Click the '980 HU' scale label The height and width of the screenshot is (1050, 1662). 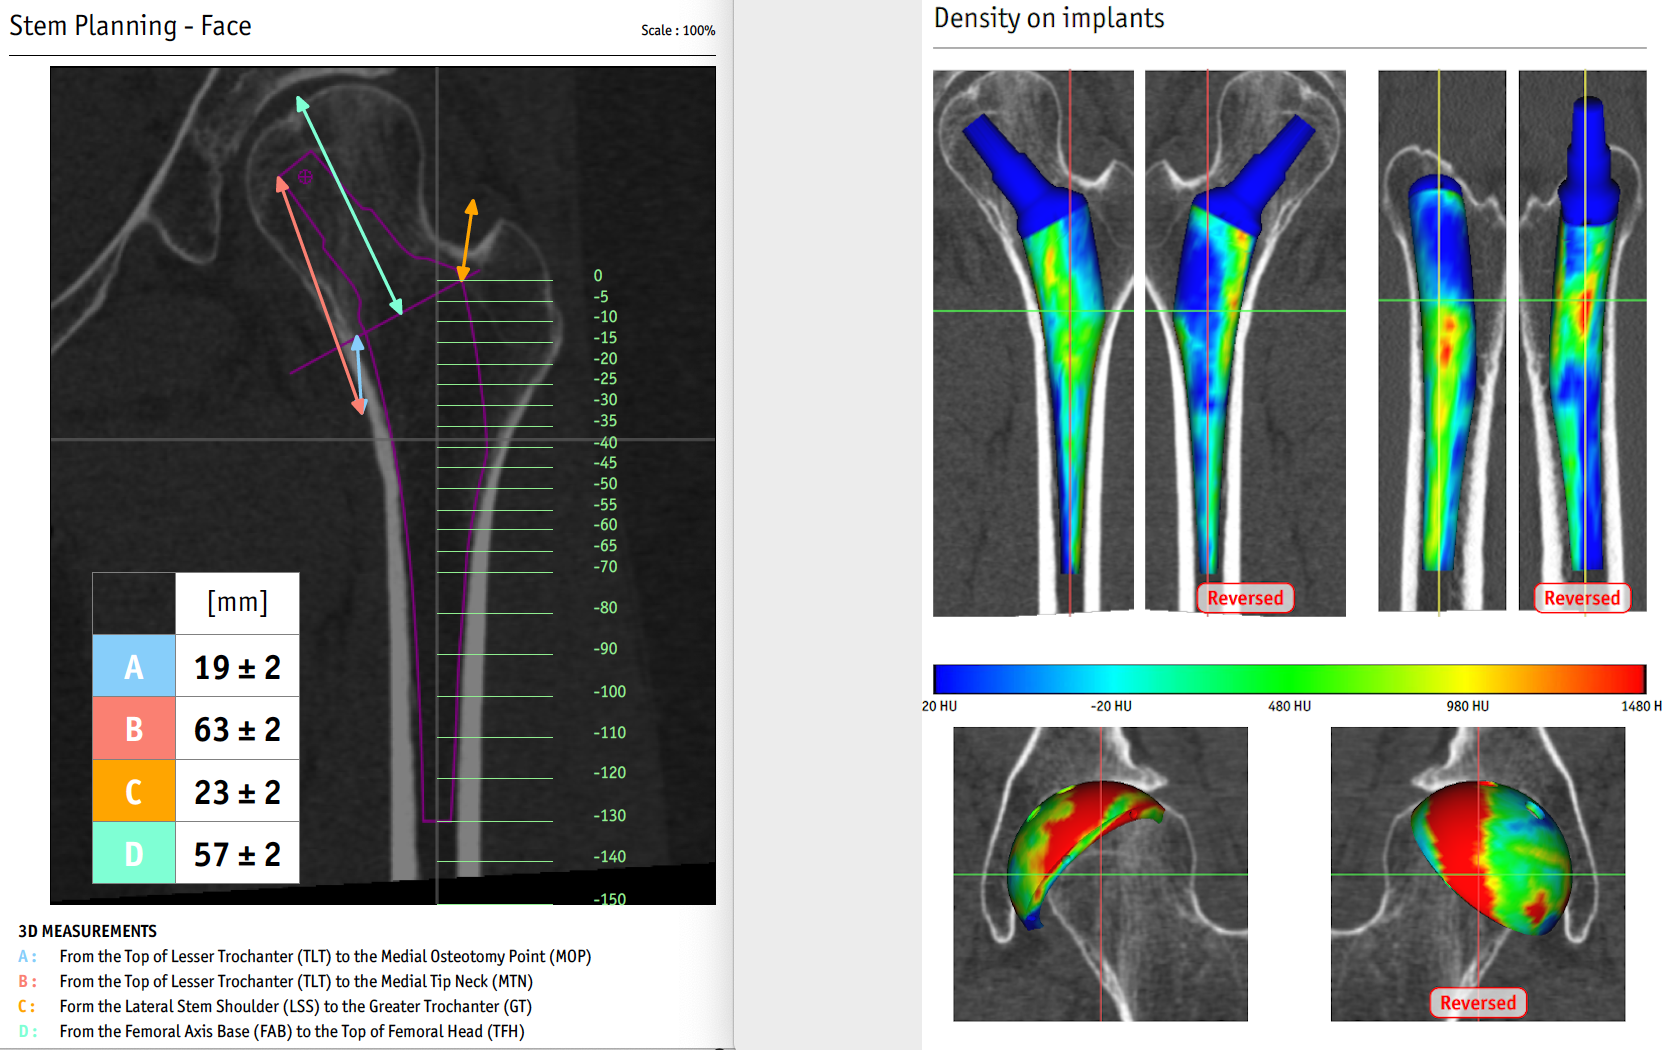coord(1467,706)
